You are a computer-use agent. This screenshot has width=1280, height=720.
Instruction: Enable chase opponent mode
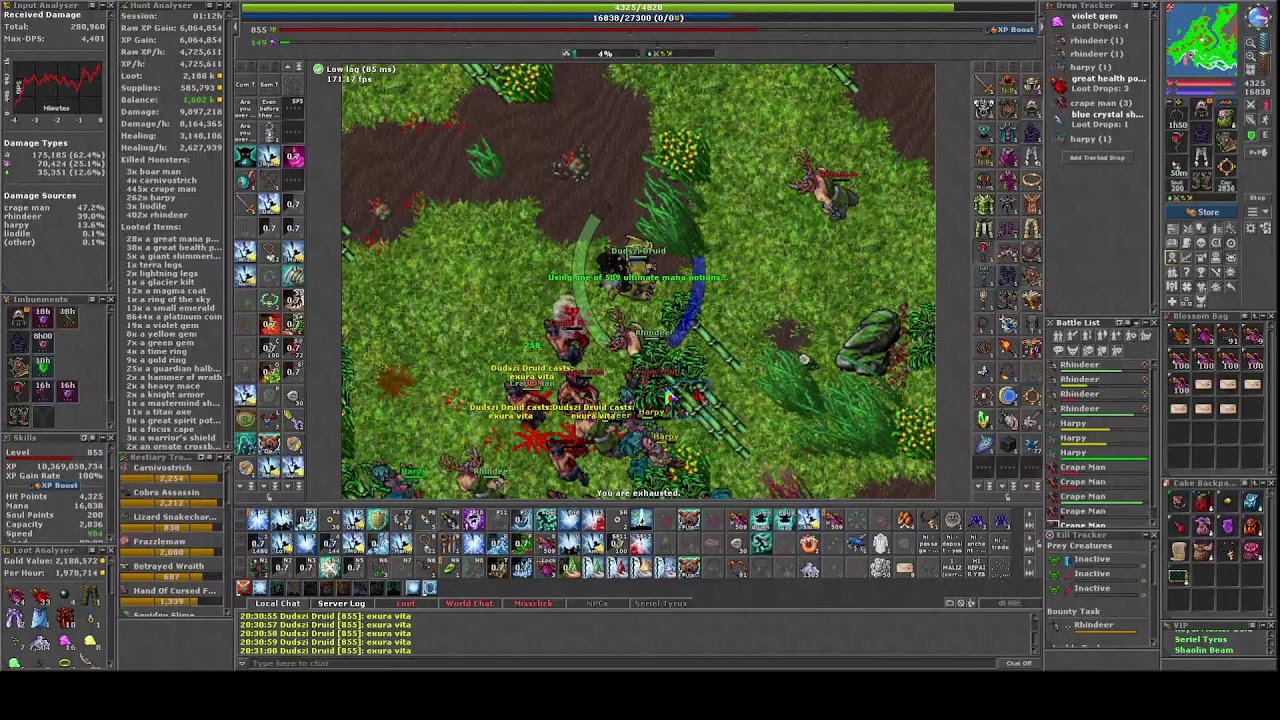(x=1266, y=119)
